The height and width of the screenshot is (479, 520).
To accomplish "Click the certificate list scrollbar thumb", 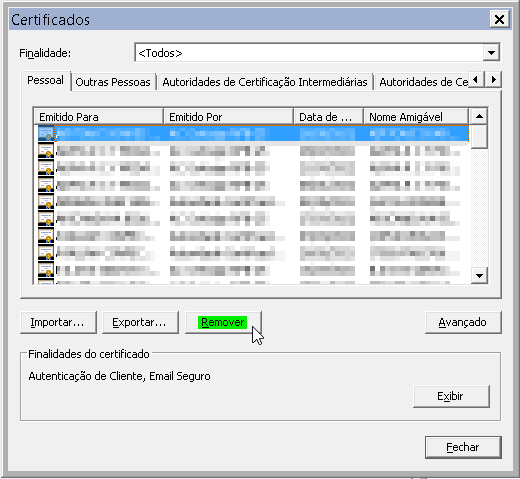I will pyautogui.click(x=479, y=136).
